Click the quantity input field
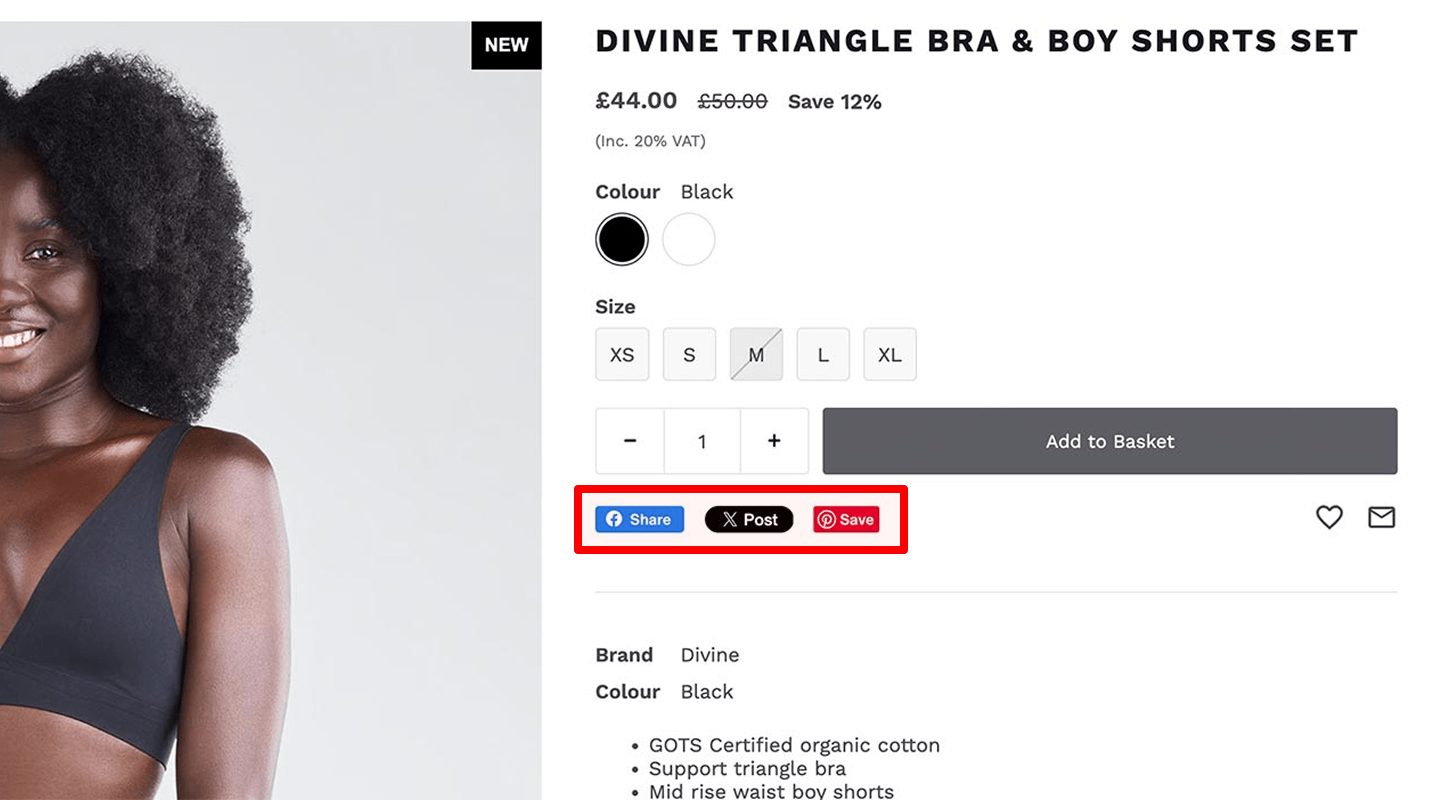Image resolution: width=1440 pixels, height=800 pixels. point(702,441)
